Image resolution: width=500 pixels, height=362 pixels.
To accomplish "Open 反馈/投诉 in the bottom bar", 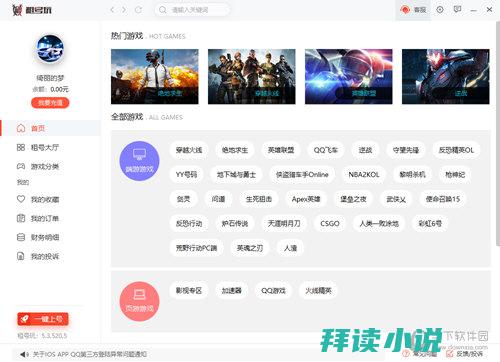I will click(465, 354).
